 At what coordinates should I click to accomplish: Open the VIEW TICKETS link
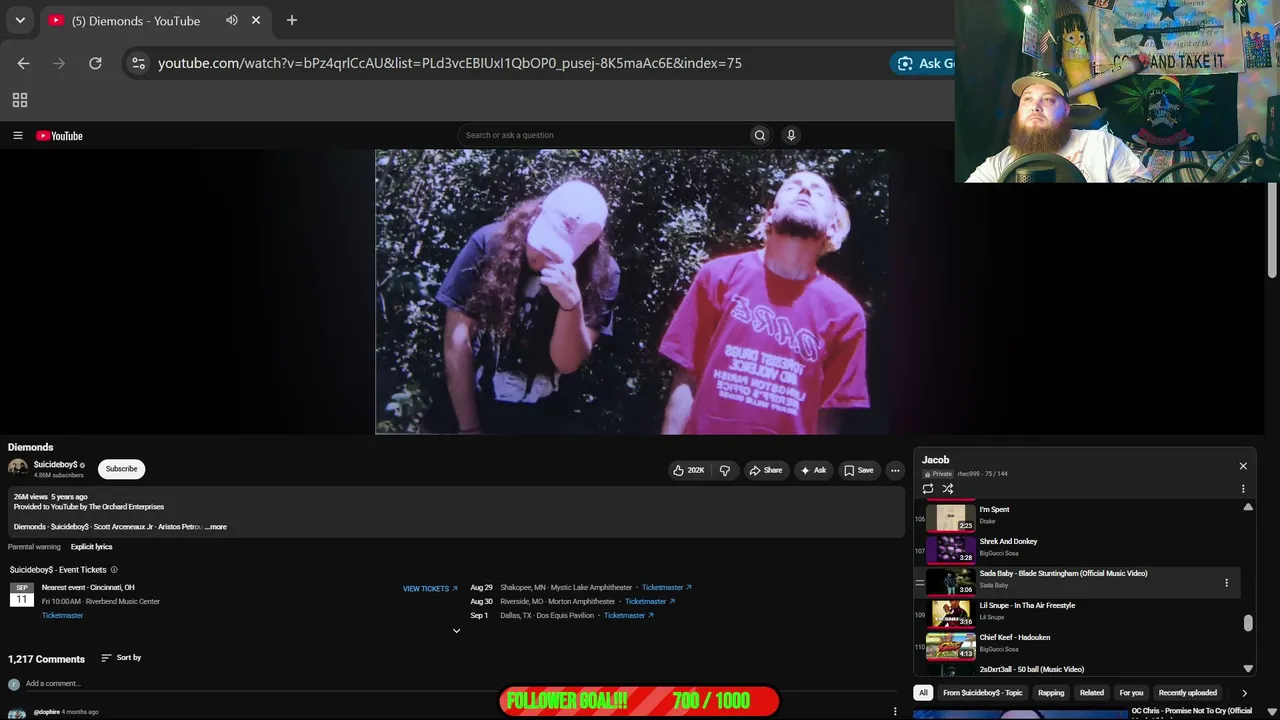pos(430,589)
